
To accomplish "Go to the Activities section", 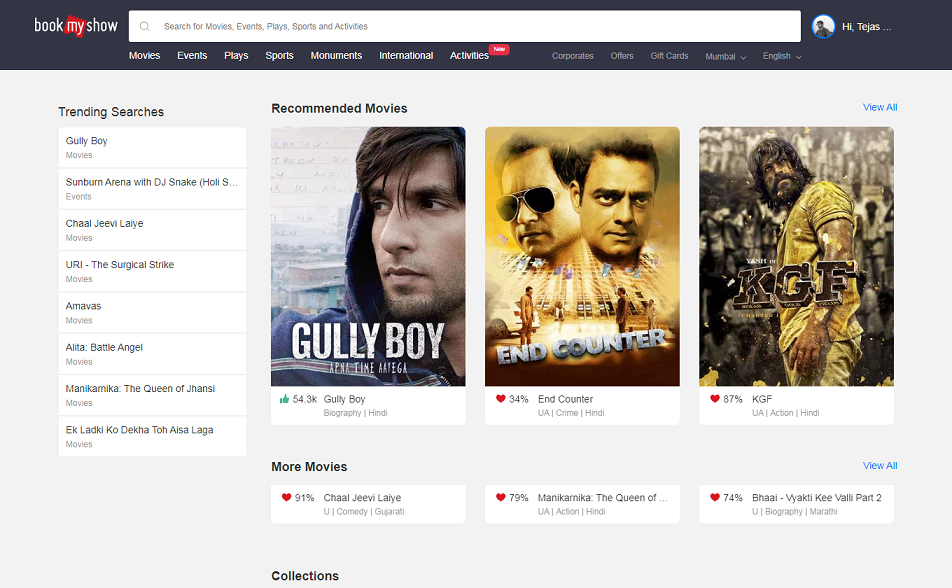I will pos(469,56).
